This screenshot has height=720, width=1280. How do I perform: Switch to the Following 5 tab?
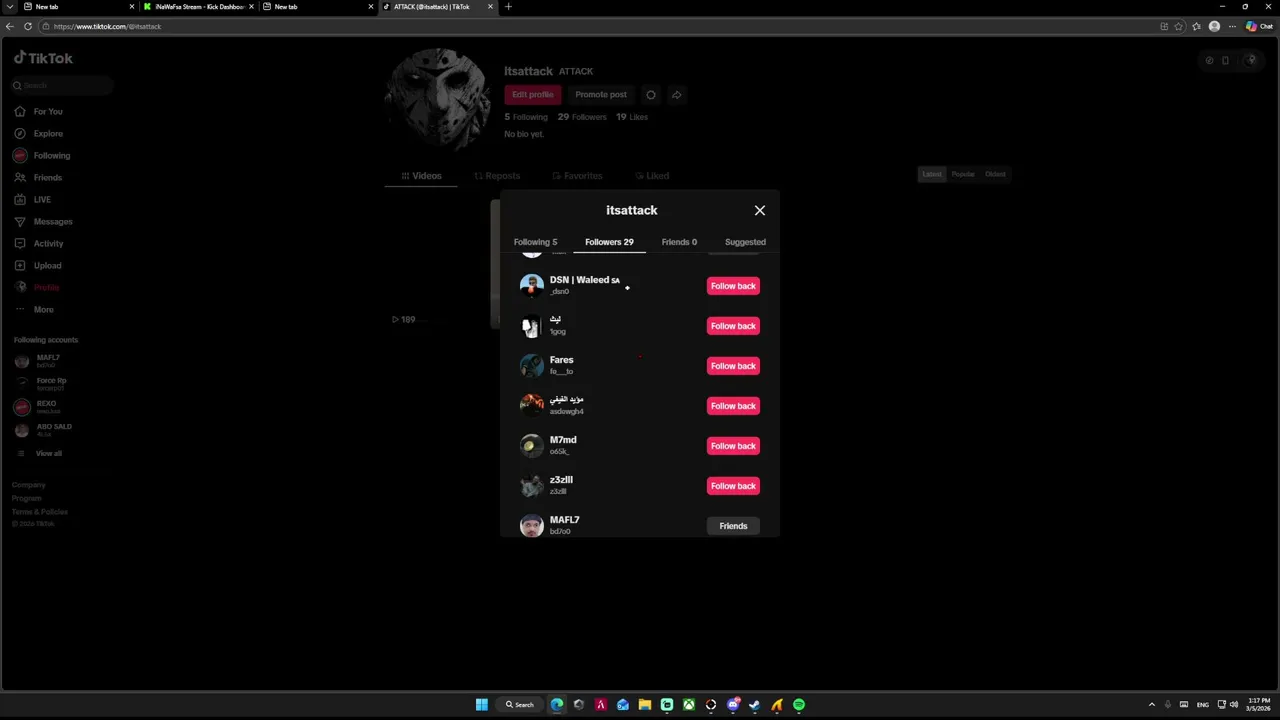pos(535,242)
